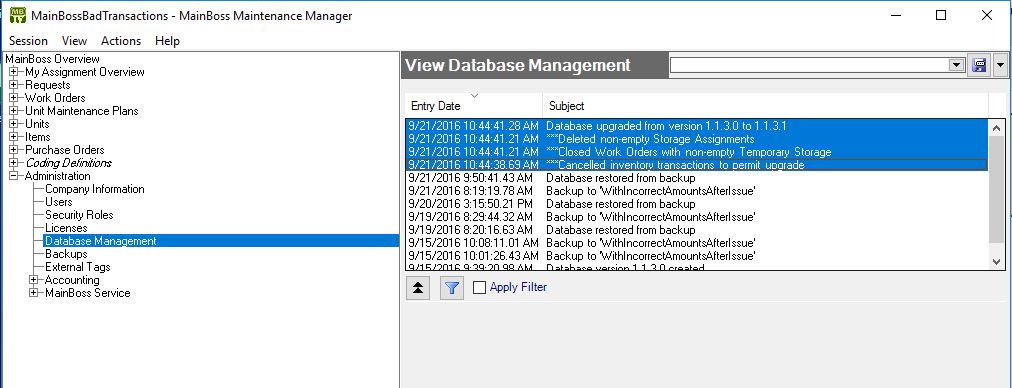Select Licenses in the tree
Screen dimensions: 1012x388
(66, 228)
